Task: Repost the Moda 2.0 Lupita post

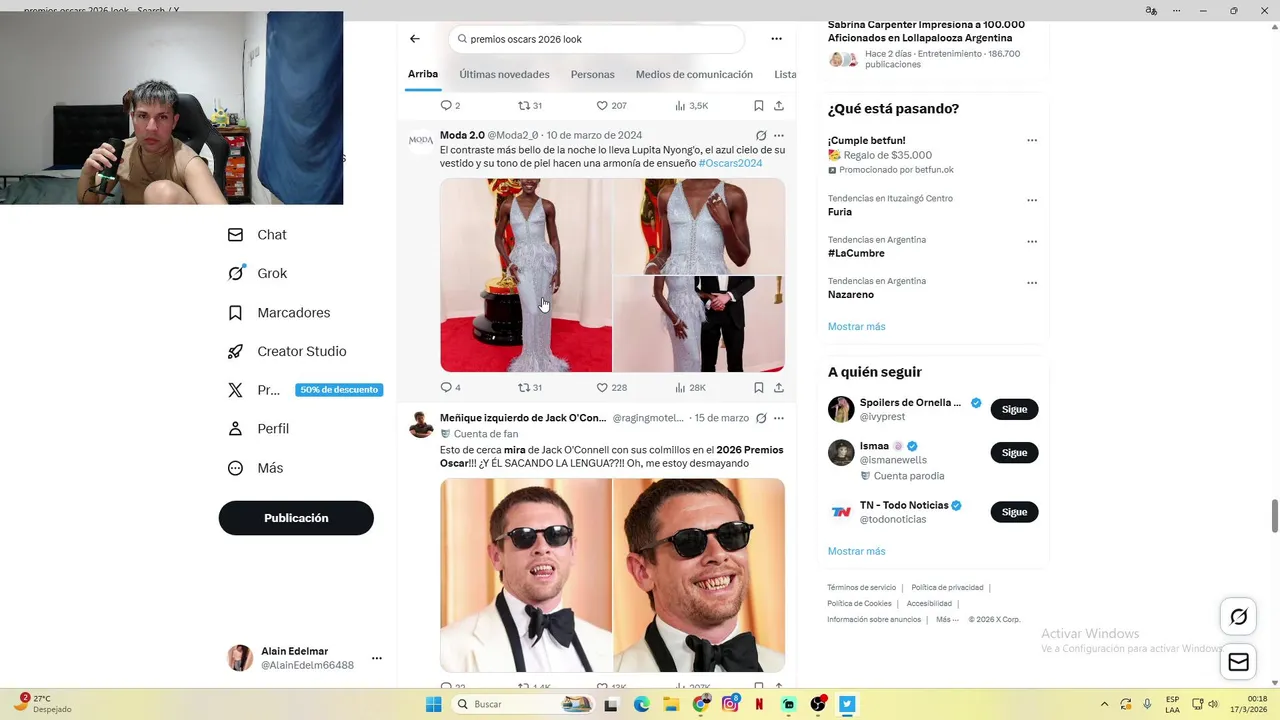Action: click(x=530, y=387)
